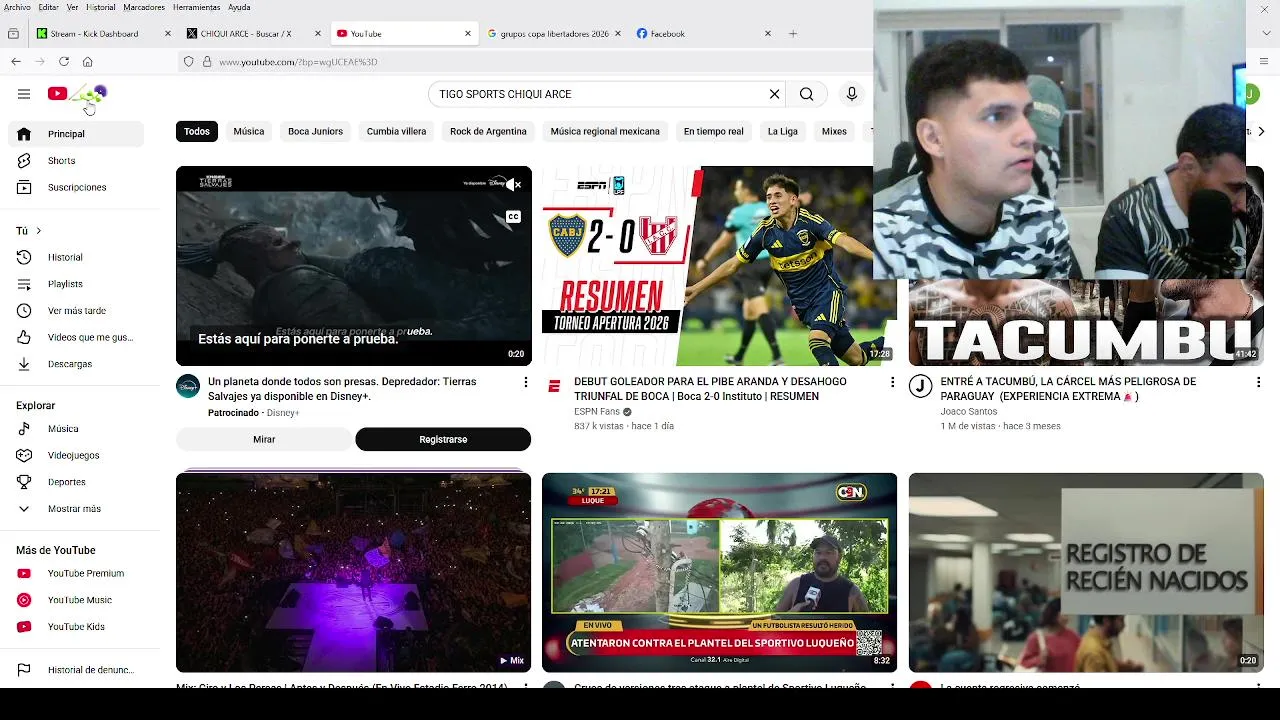1280x720 pixels.
Task: Open new browser tab with plus
Action: pyautogui.click(x=793, y=34)
